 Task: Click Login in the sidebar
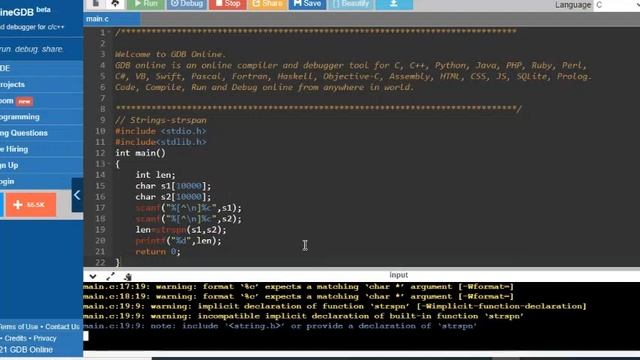[x=41, y=181]
